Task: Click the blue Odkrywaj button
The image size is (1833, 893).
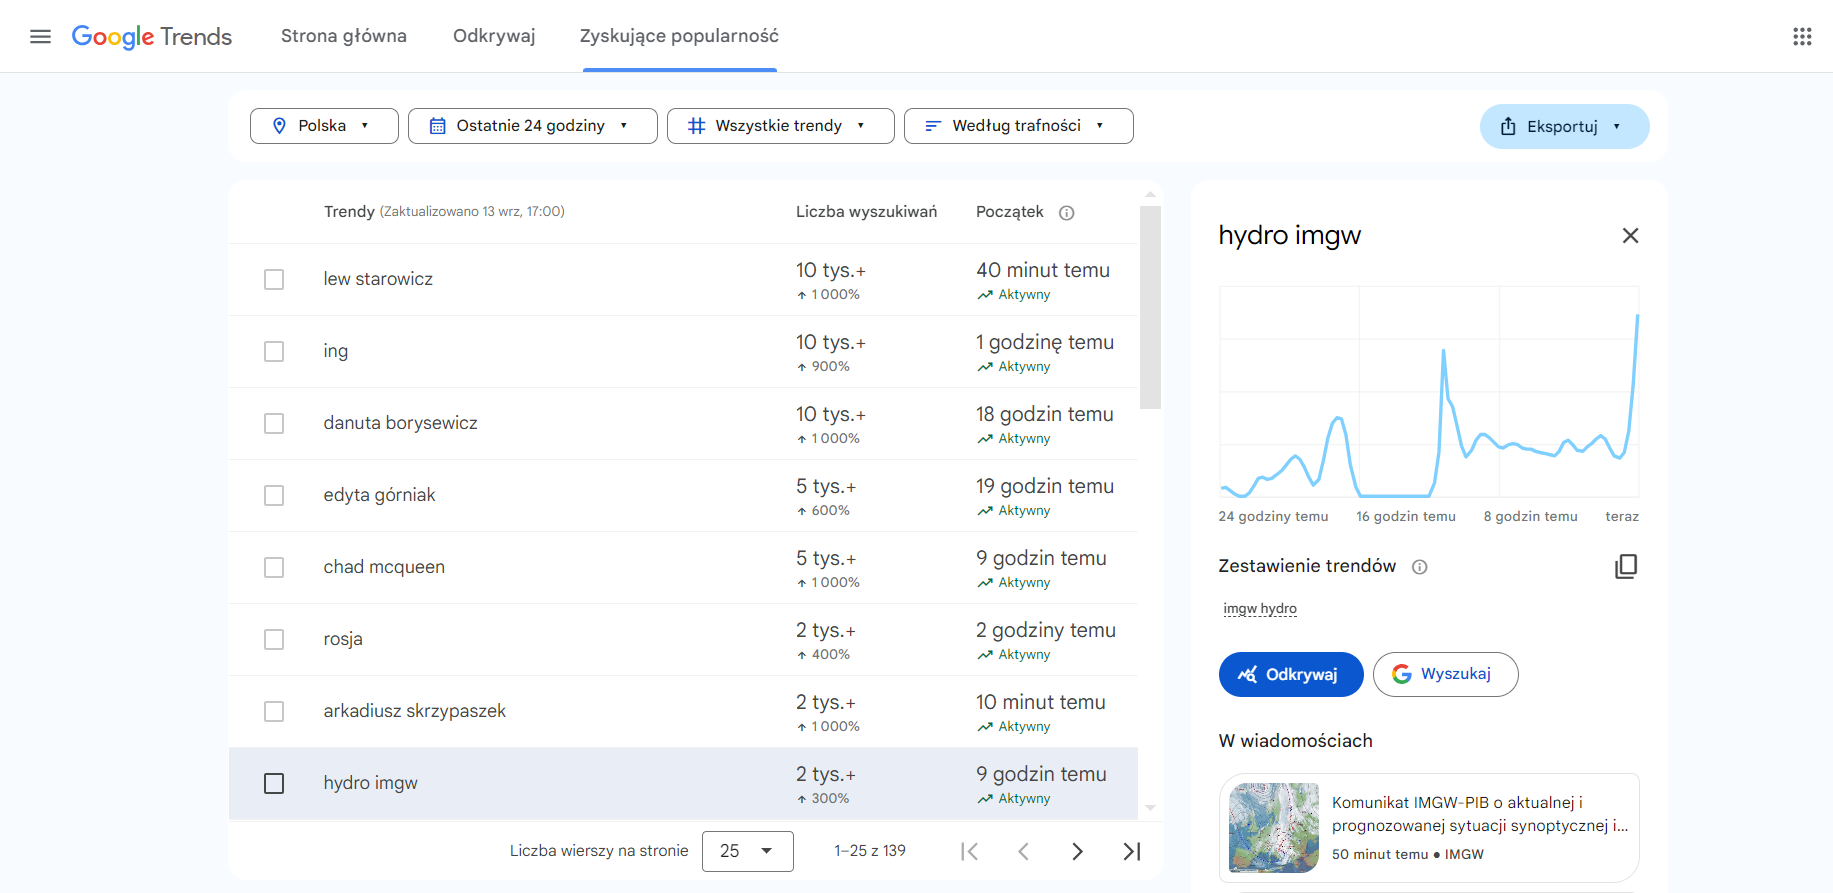Action: pyautogui.click(x=1291, y=674)
